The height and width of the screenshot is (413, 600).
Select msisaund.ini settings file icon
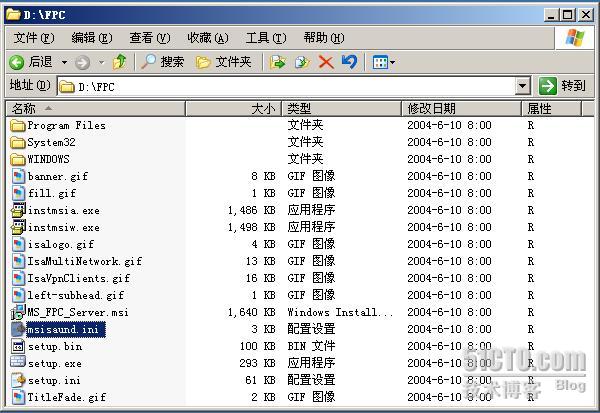pos(18,329)
